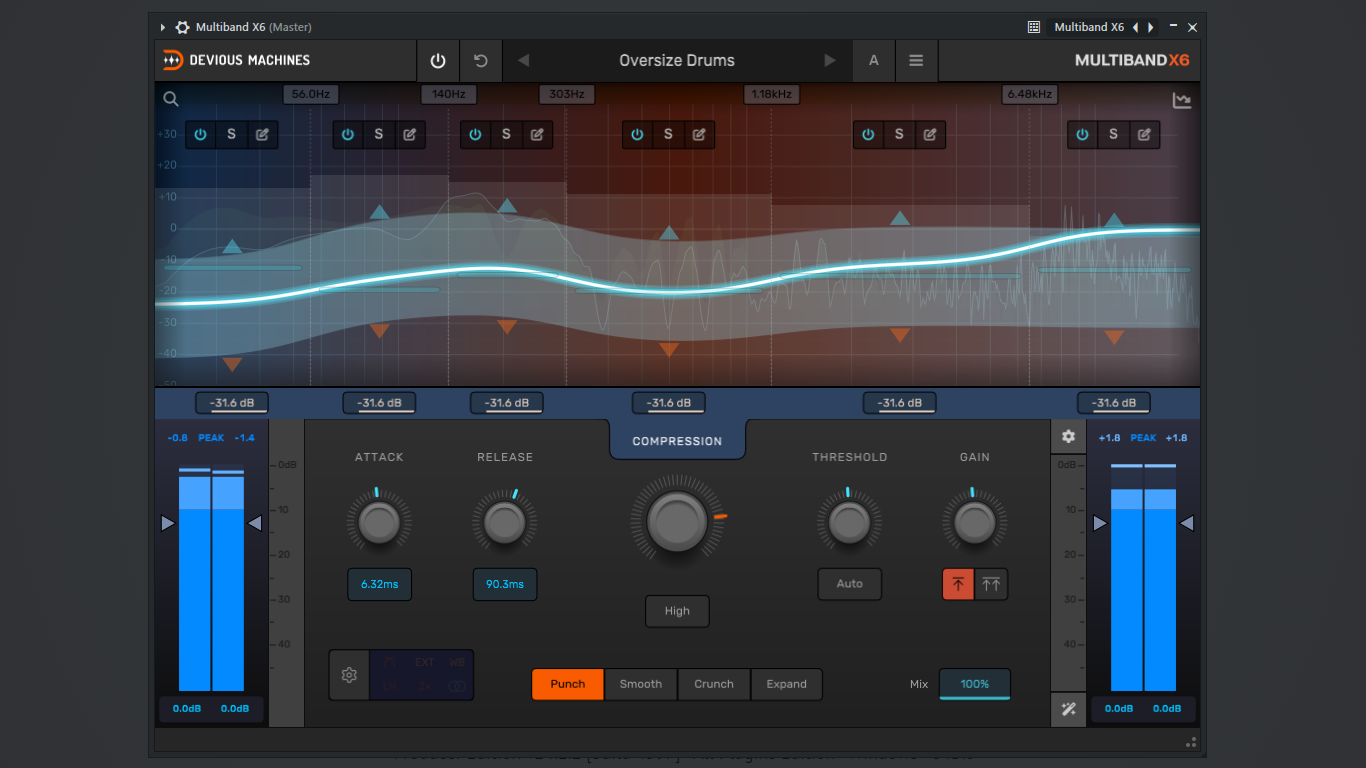1366x768 pixels.
Task: Click the grid icon beside Multiband X6 in title bar
Action: point(1034,27)
